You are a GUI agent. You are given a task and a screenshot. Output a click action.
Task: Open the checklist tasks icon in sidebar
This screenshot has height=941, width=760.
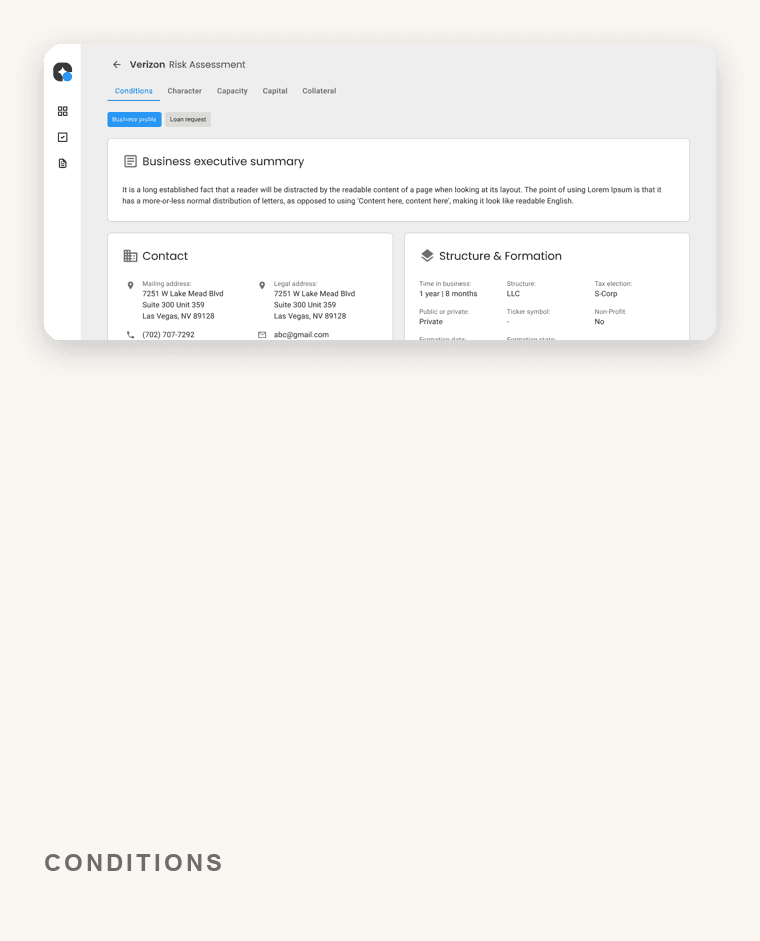pyautogui.click(x=62, y=137)
